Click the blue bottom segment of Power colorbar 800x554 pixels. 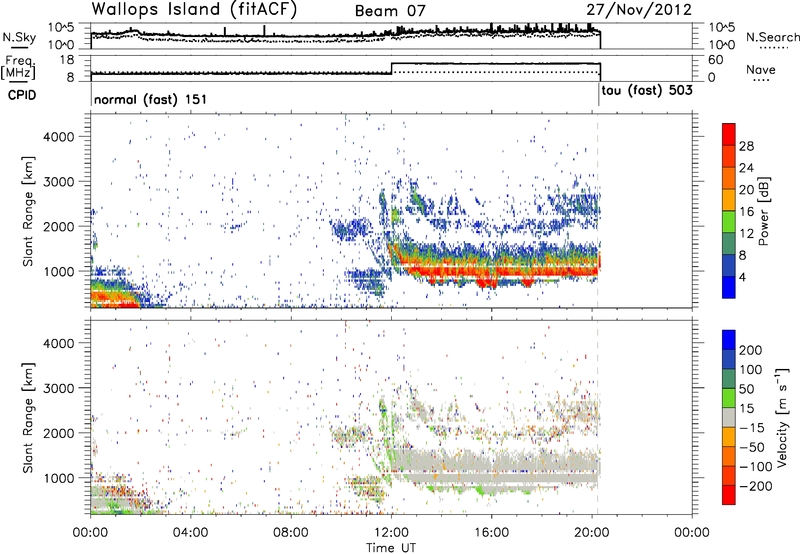tap(729, 288)
